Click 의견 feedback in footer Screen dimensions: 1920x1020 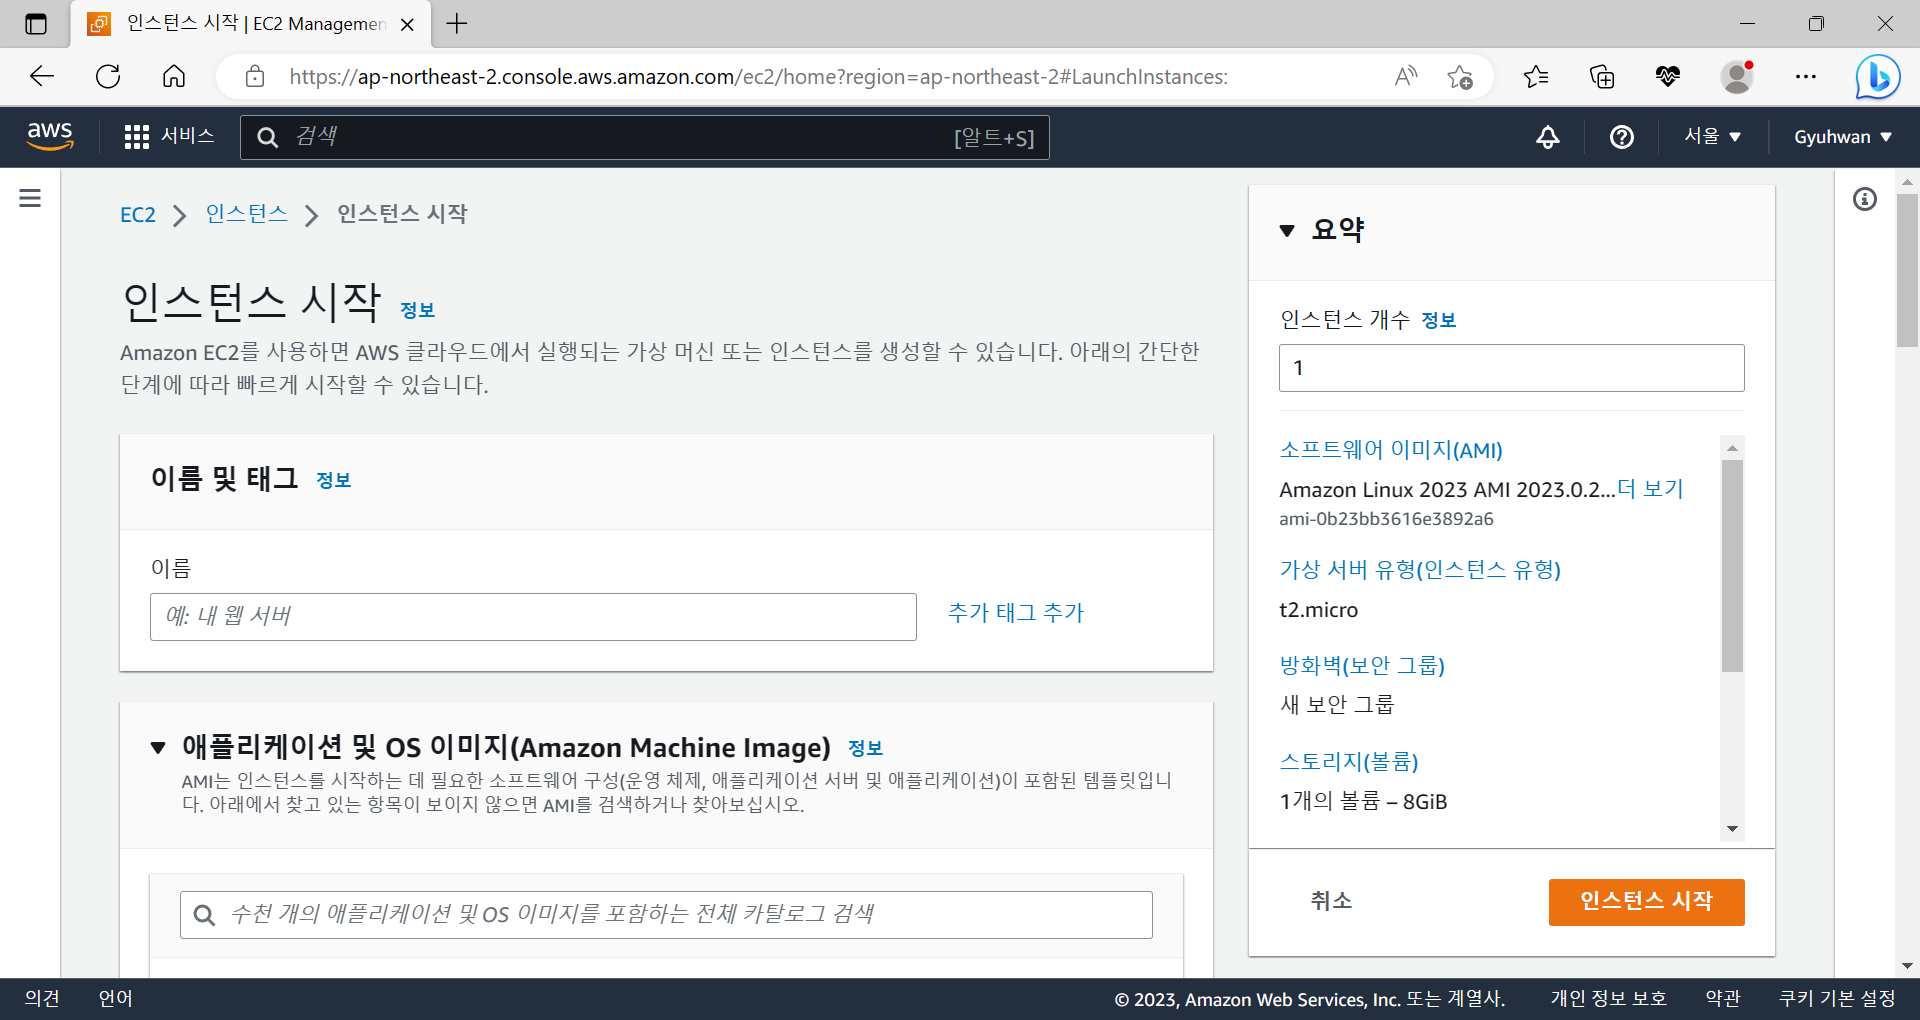point(42,998)
